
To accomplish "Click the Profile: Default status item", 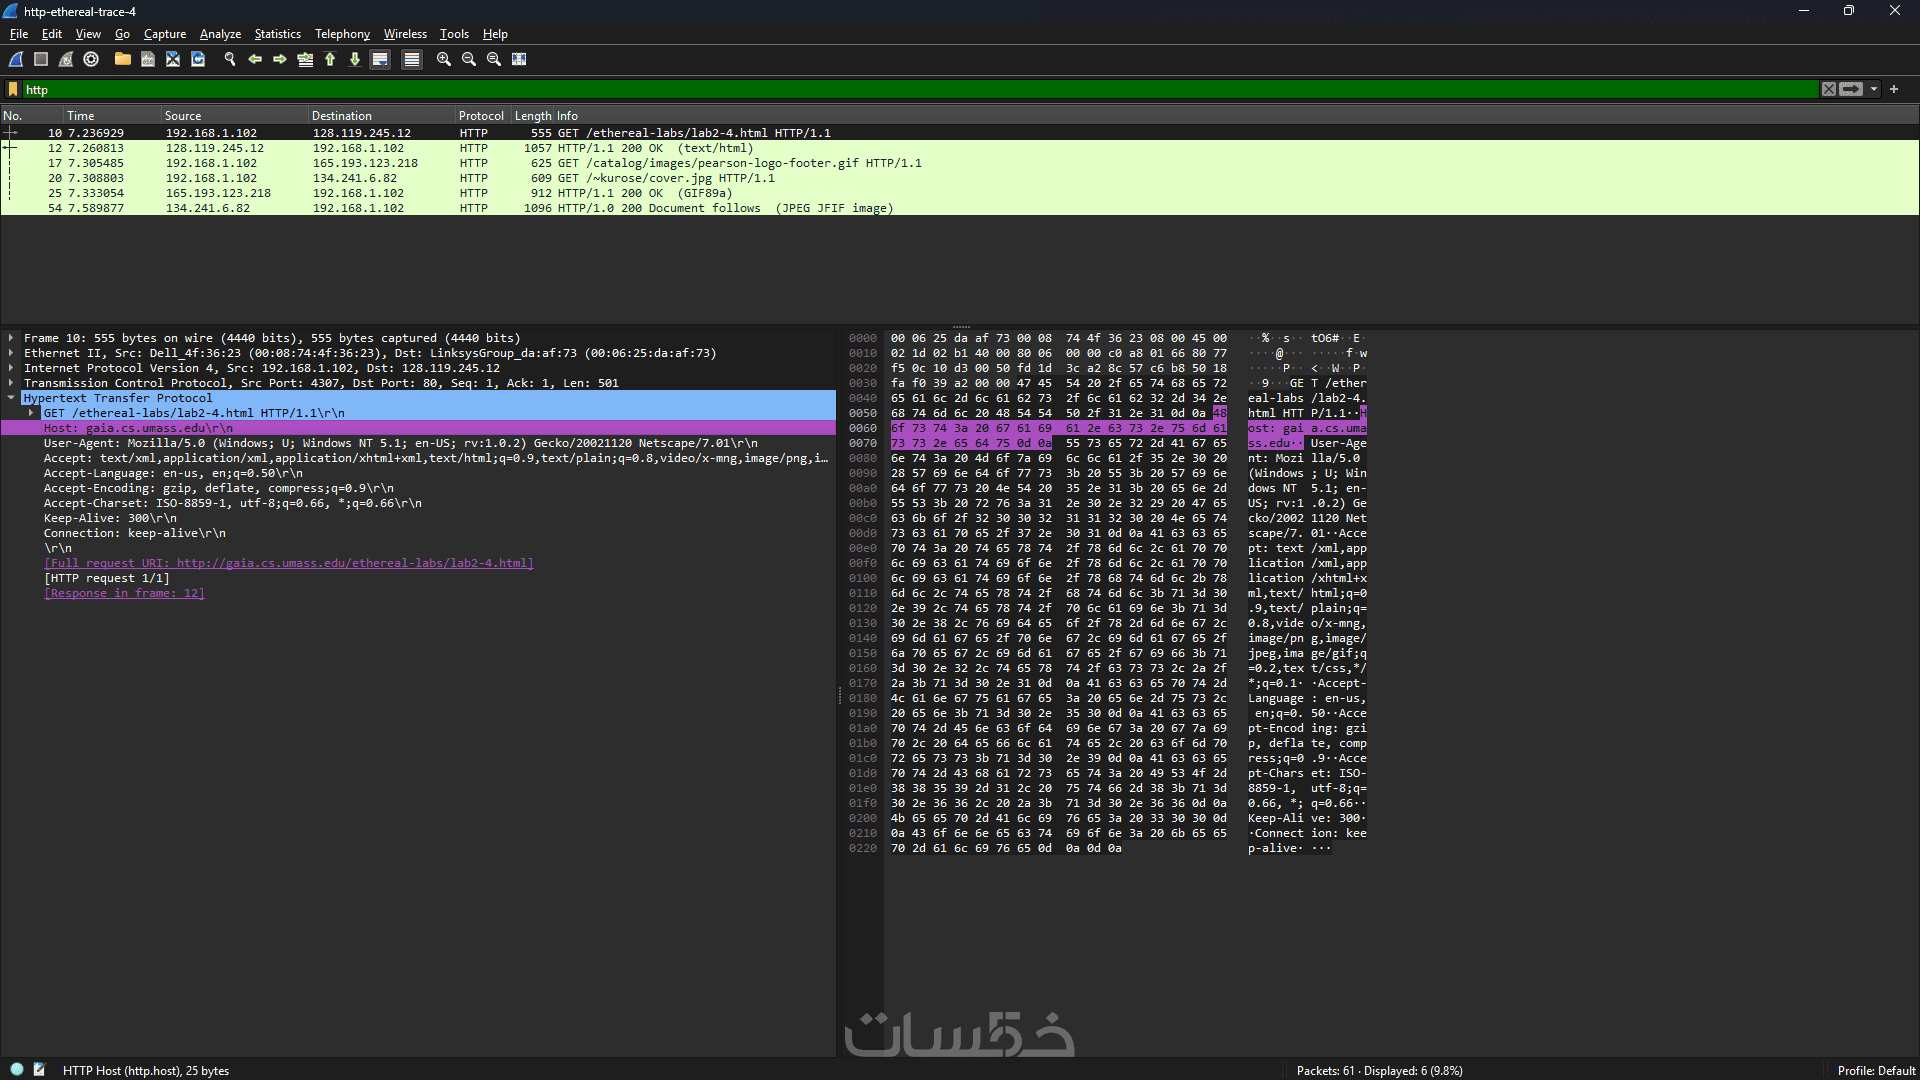I will 1875,1070.
